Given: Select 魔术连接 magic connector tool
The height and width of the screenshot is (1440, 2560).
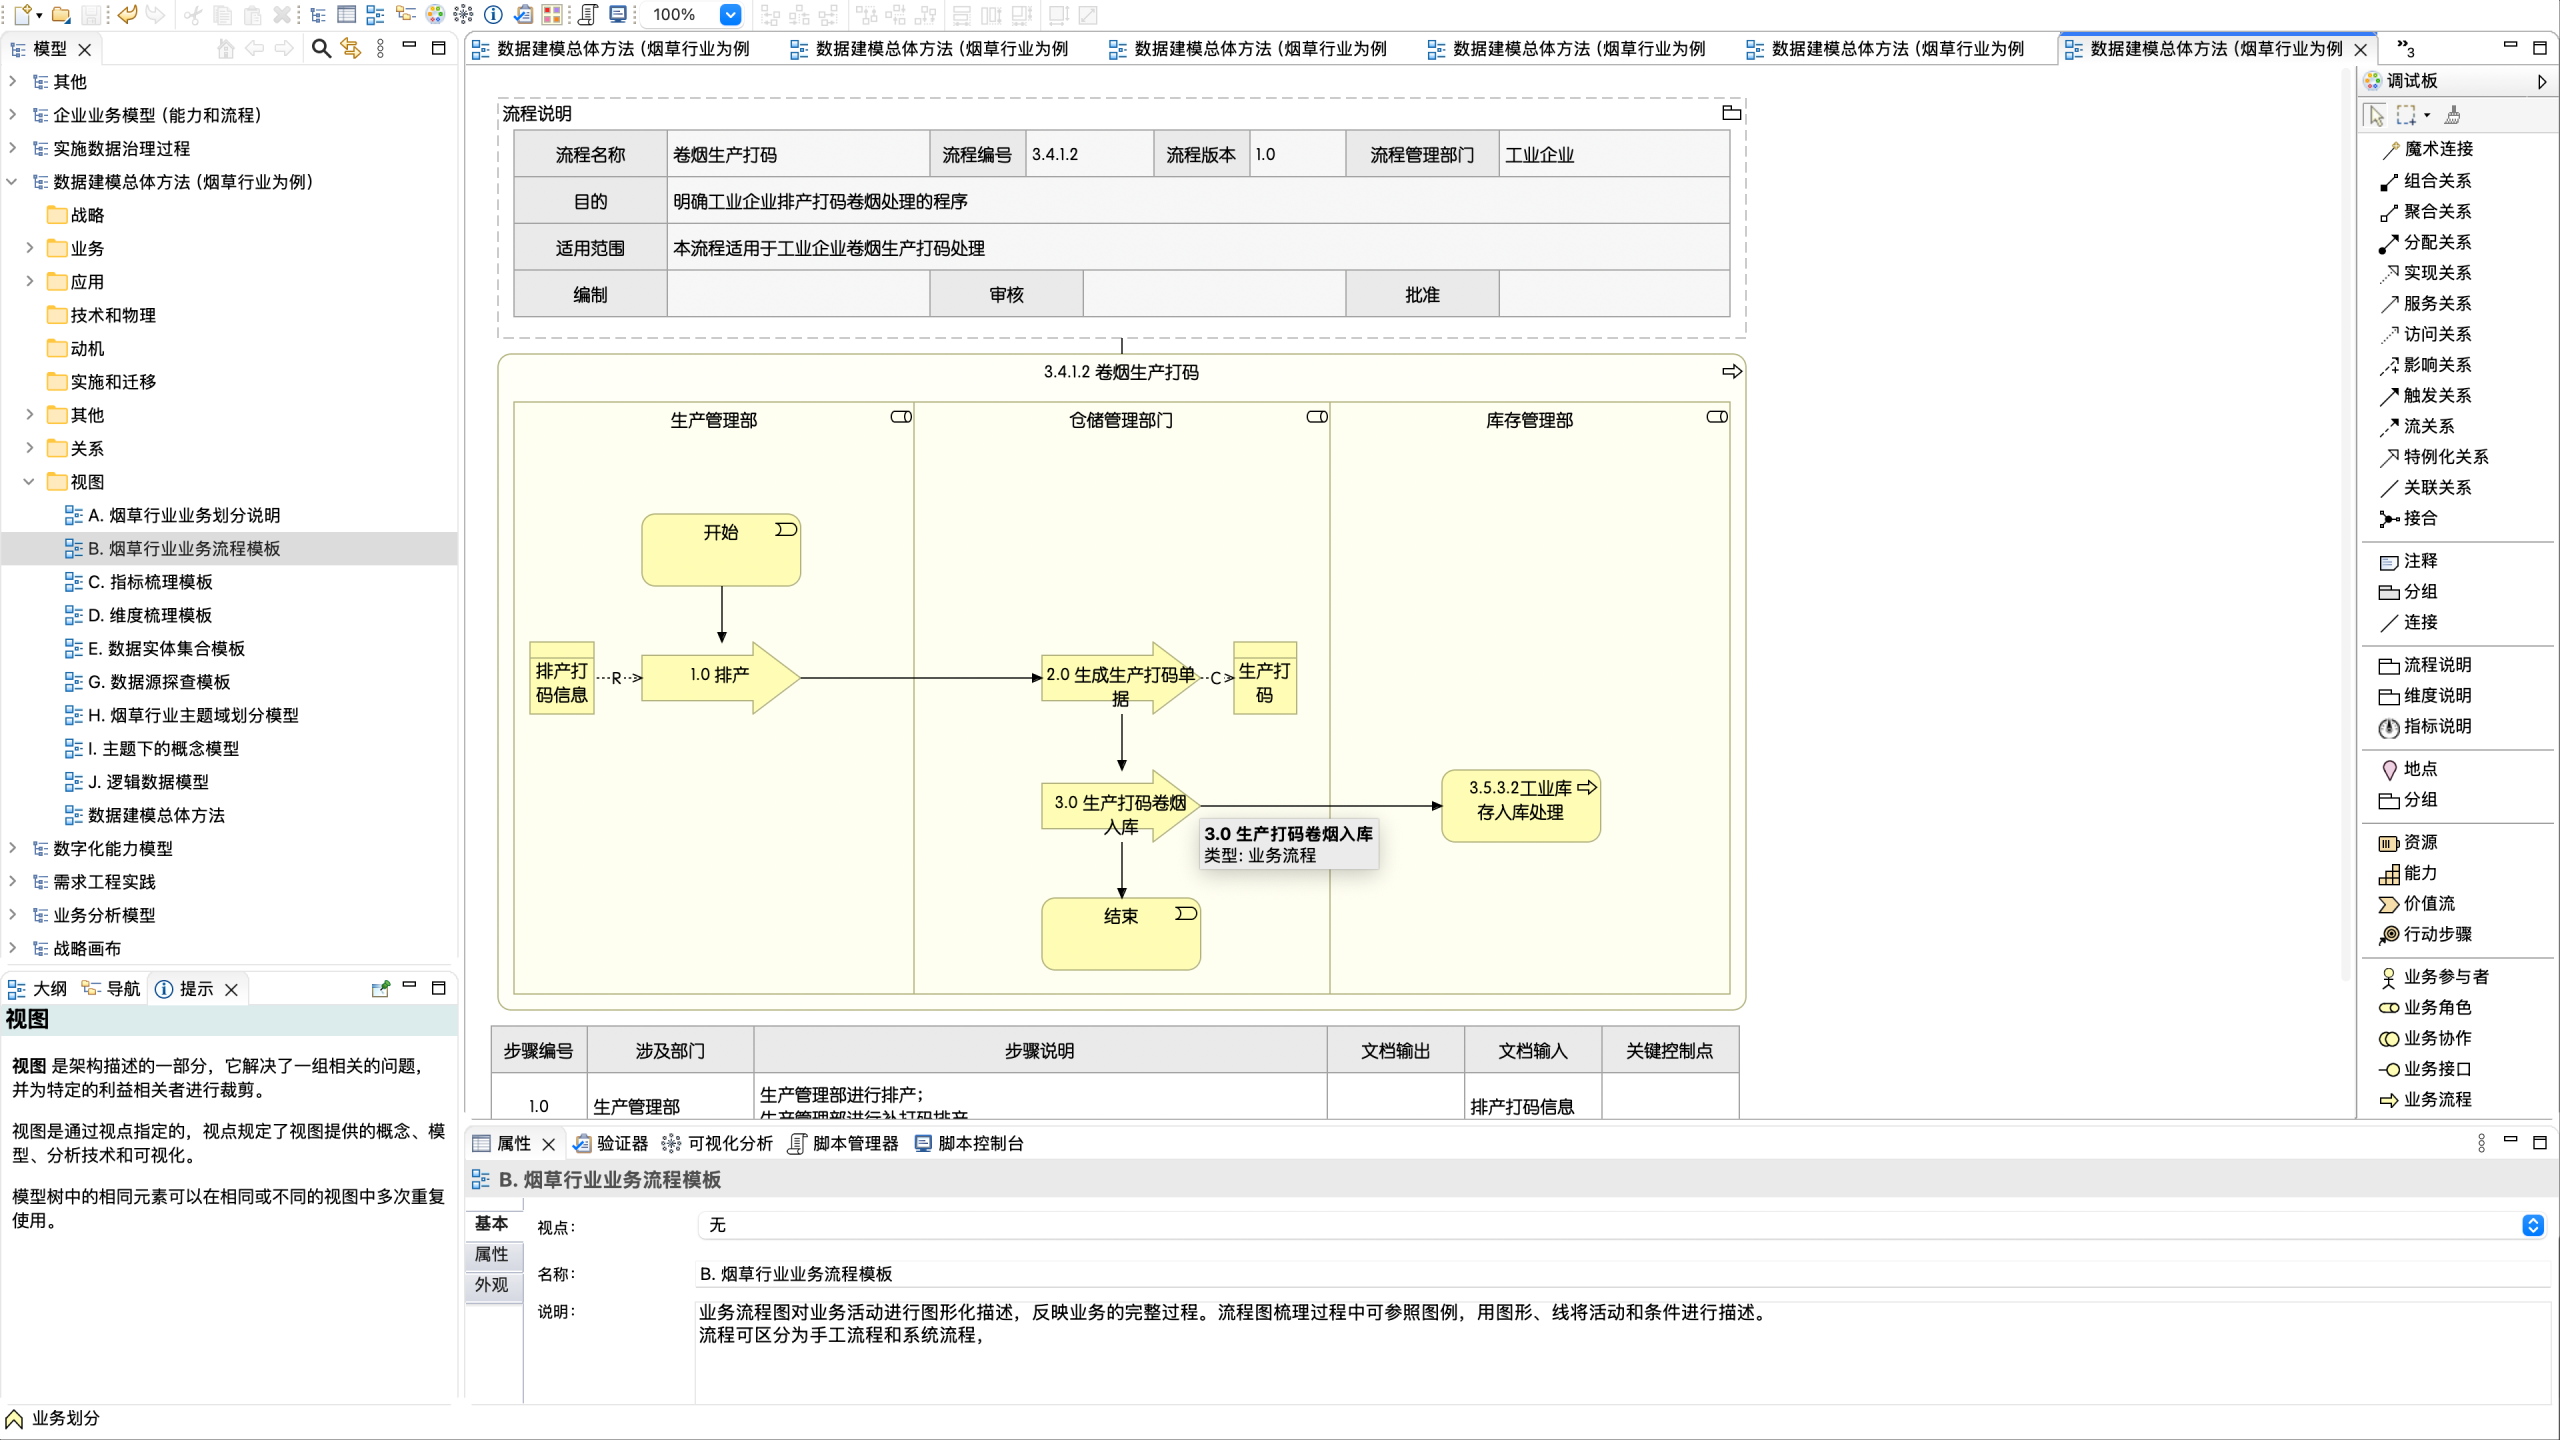Looking at the screenshot, I should coord(2426,149).
